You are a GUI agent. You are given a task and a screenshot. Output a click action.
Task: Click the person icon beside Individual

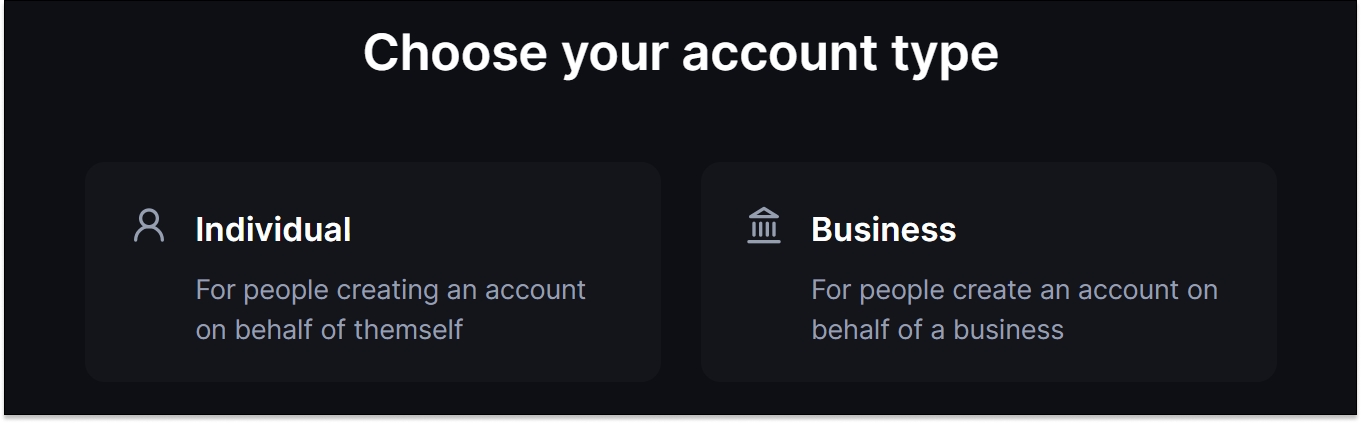click(149, 225)
